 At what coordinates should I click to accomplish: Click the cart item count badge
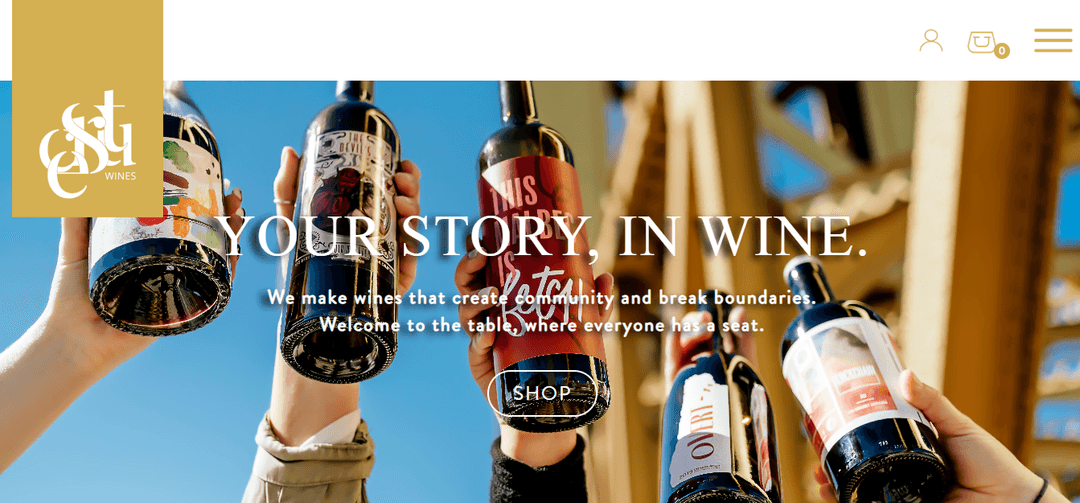(1001, 50)
